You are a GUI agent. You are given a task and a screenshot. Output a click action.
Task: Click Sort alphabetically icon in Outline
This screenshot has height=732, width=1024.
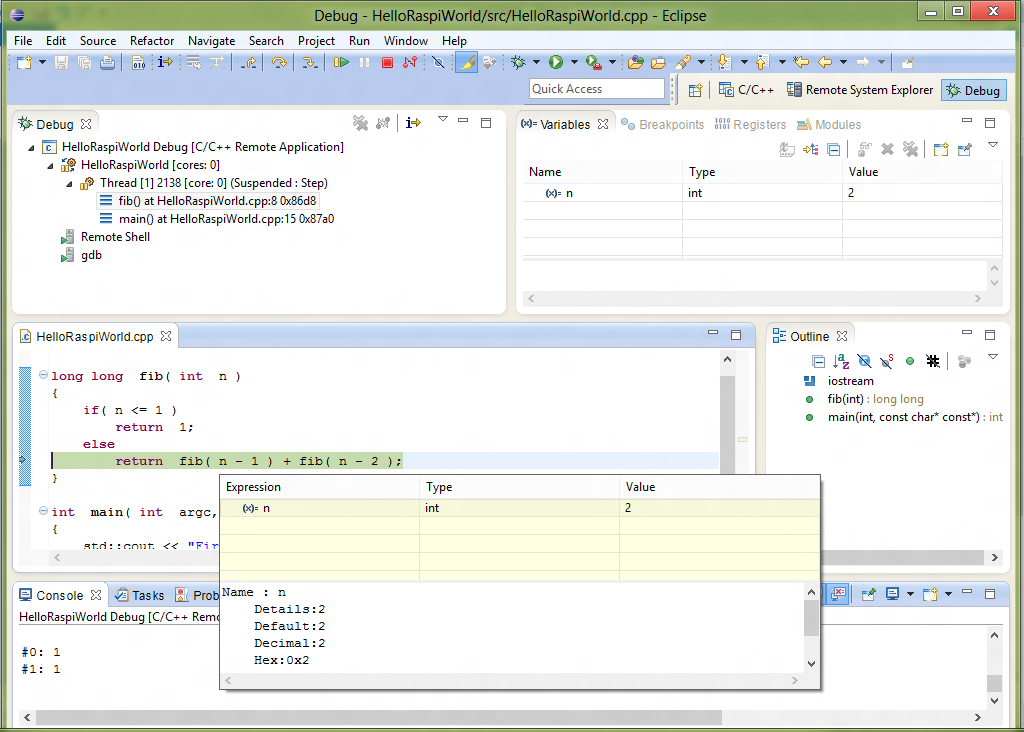pos(841,361)
